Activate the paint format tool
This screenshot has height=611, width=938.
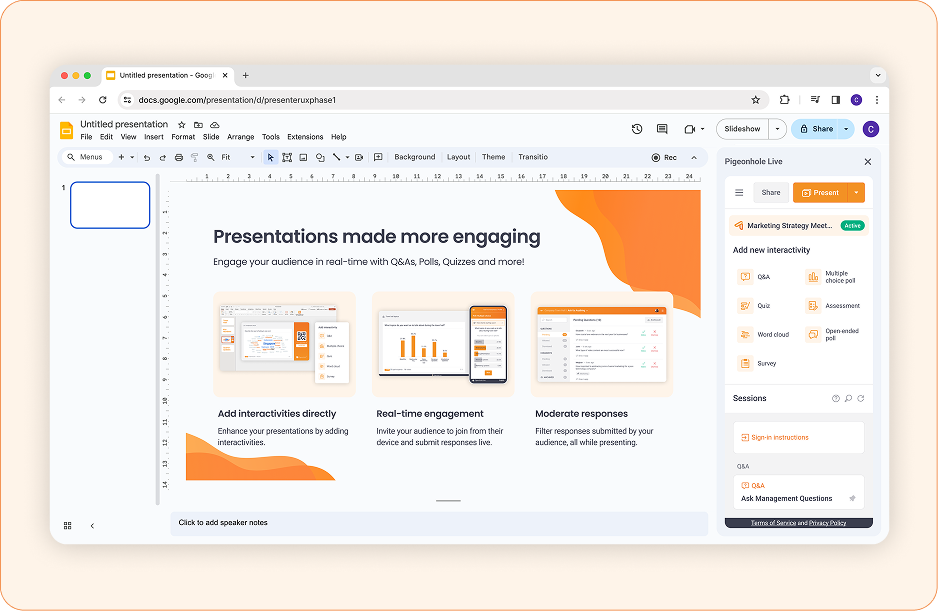[194, 157]
